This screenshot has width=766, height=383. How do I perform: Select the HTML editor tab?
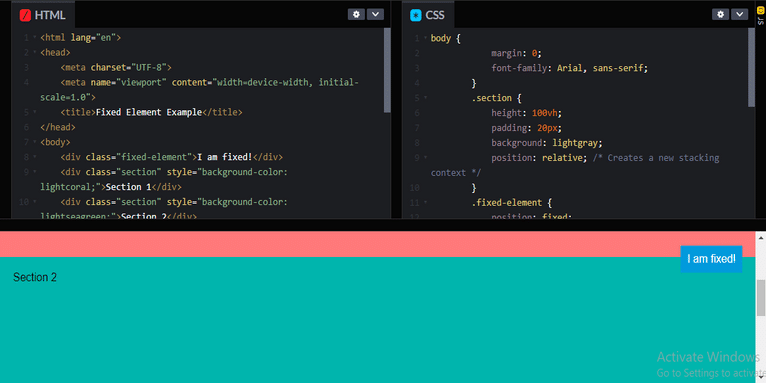click(43, 15)
